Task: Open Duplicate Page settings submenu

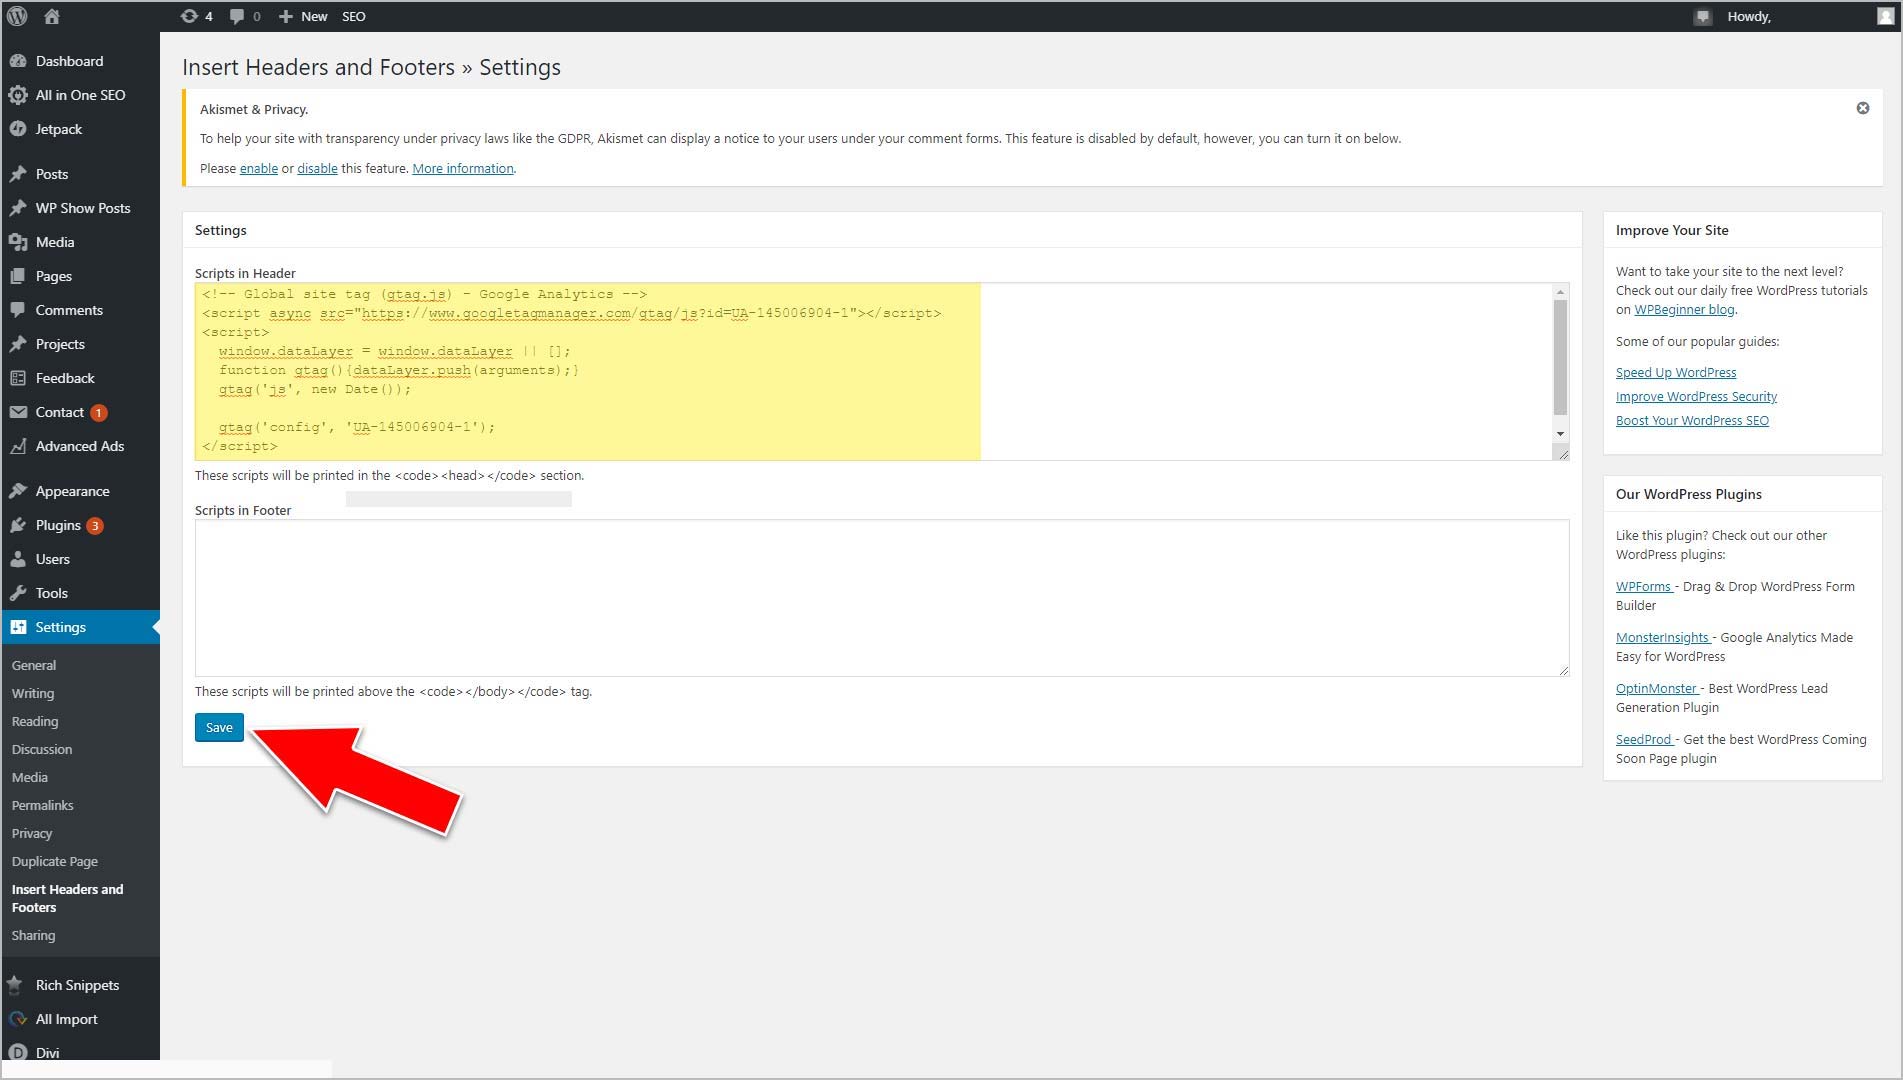Action: point(55,861)
